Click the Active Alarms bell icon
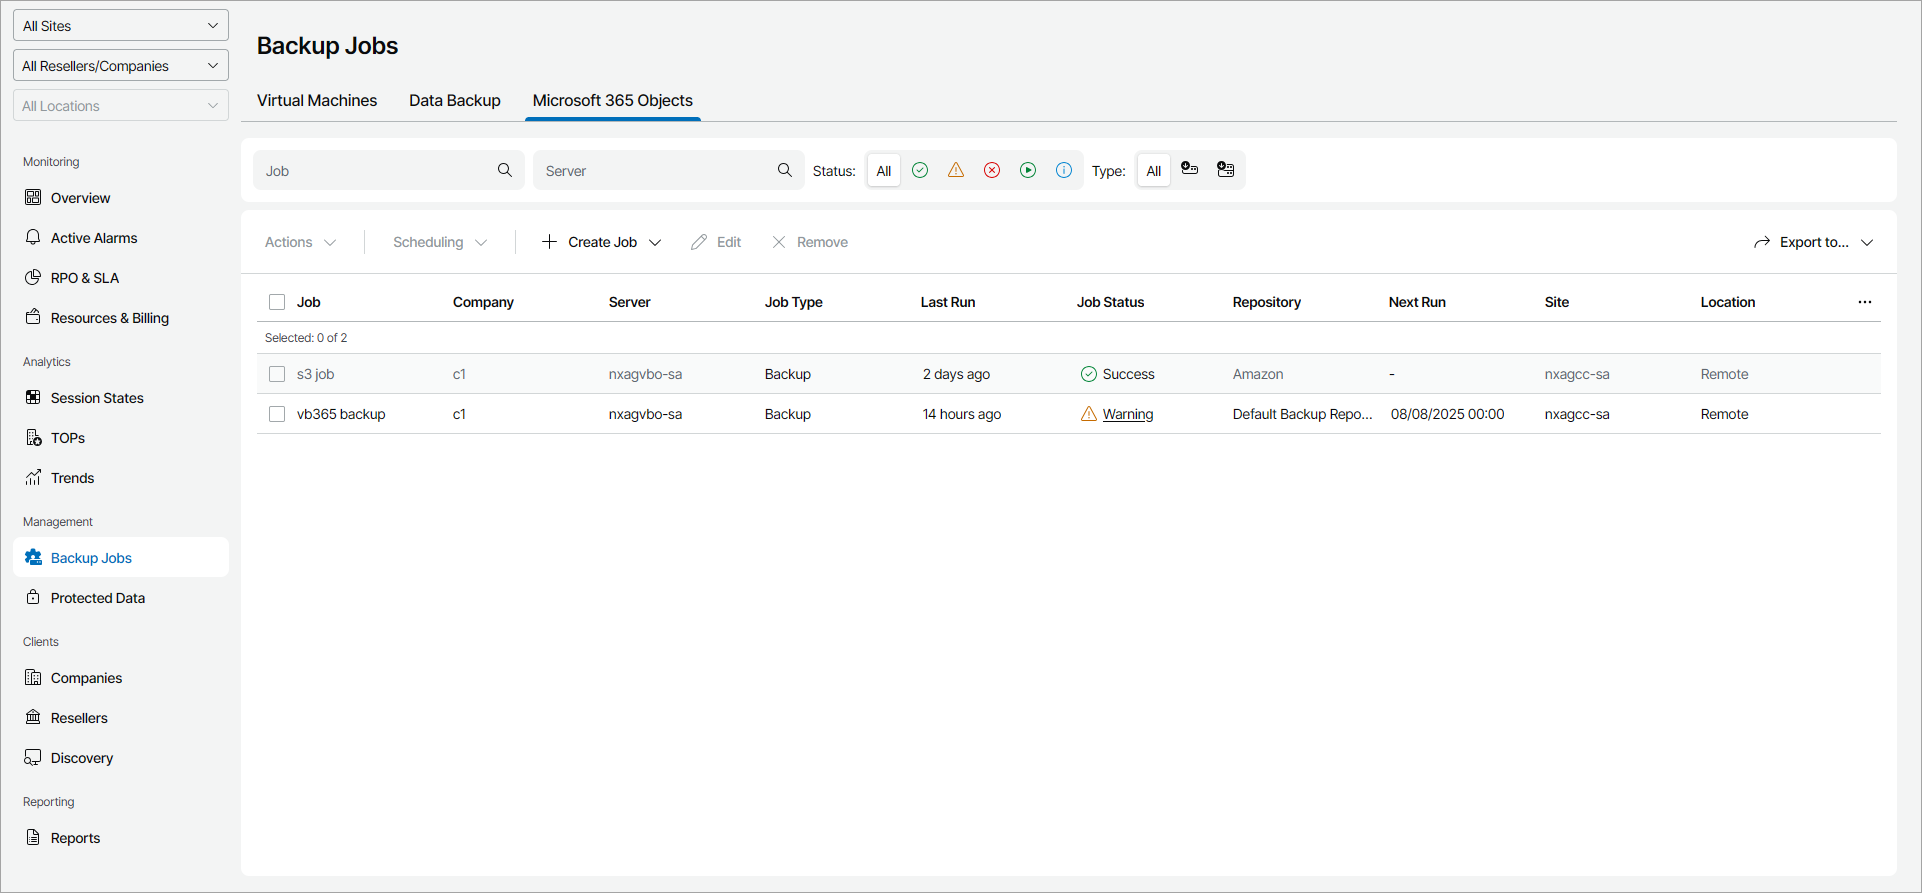 coord(33,237)
